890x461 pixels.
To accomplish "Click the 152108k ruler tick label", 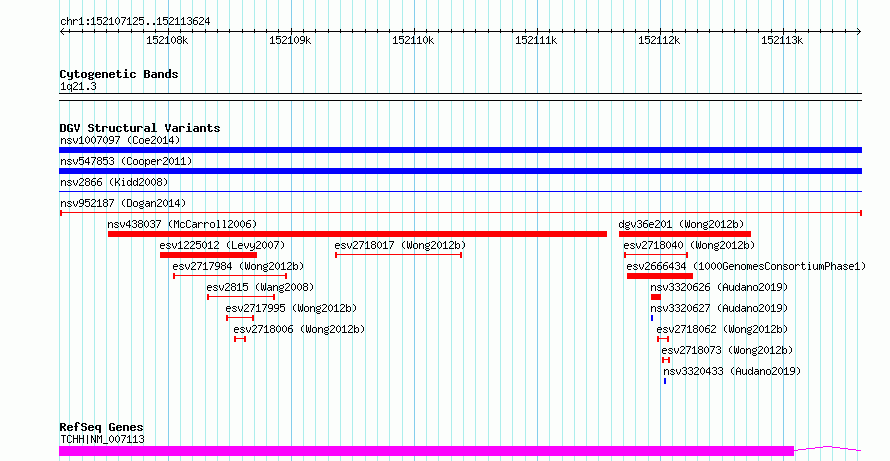I will [167, 40].
